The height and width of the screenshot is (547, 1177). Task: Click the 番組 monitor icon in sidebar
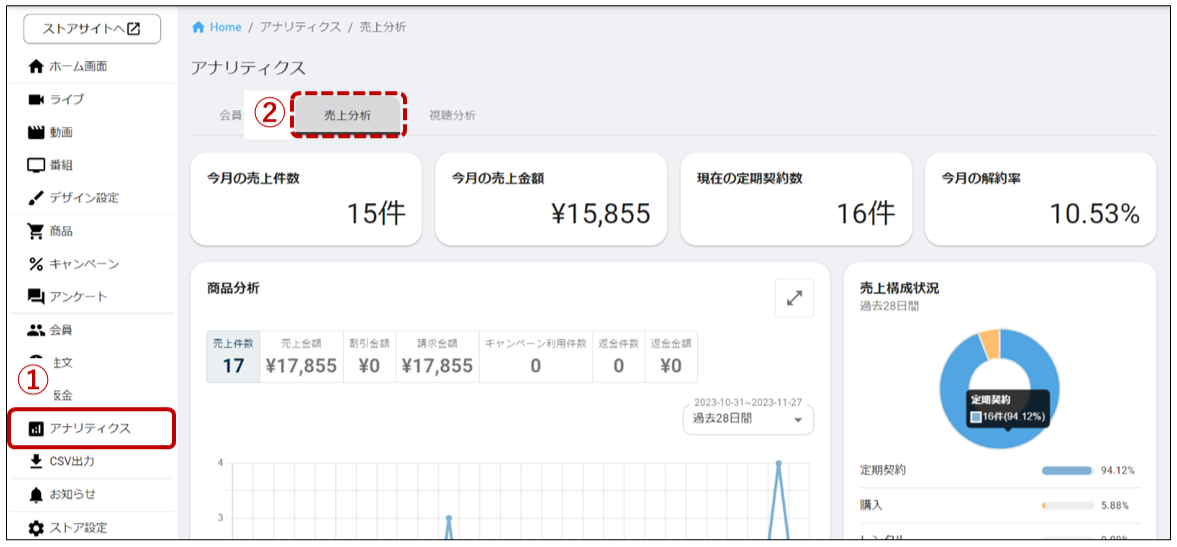[36, 165]
